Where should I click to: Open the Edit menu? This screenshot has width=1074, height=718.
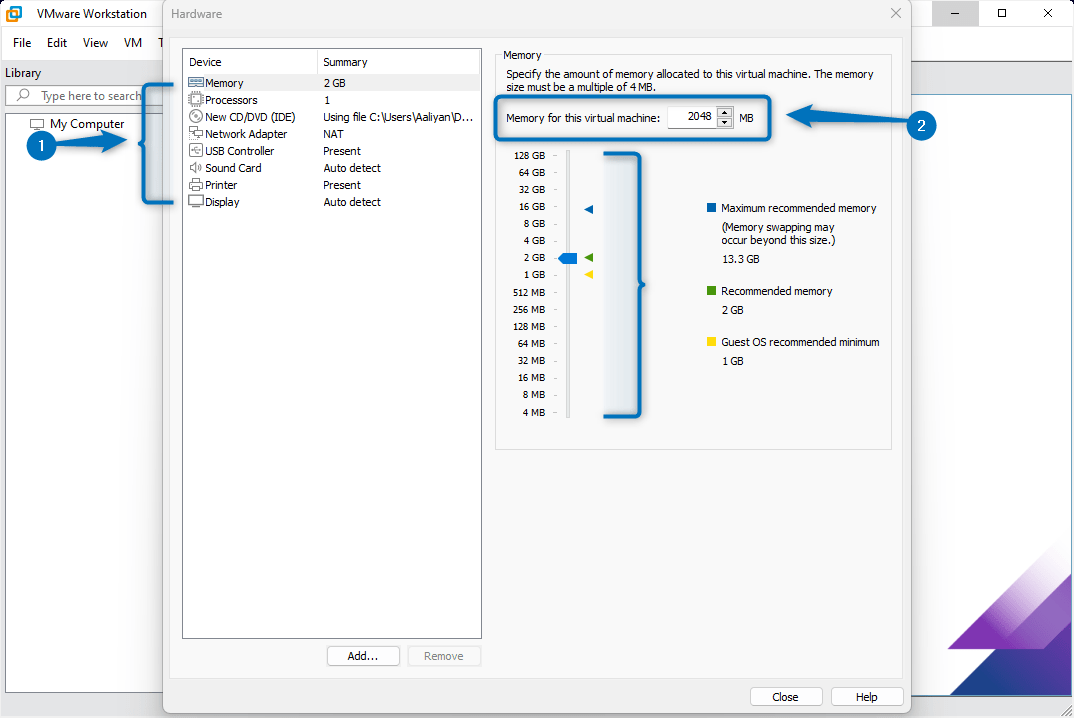tap(57, 43)
